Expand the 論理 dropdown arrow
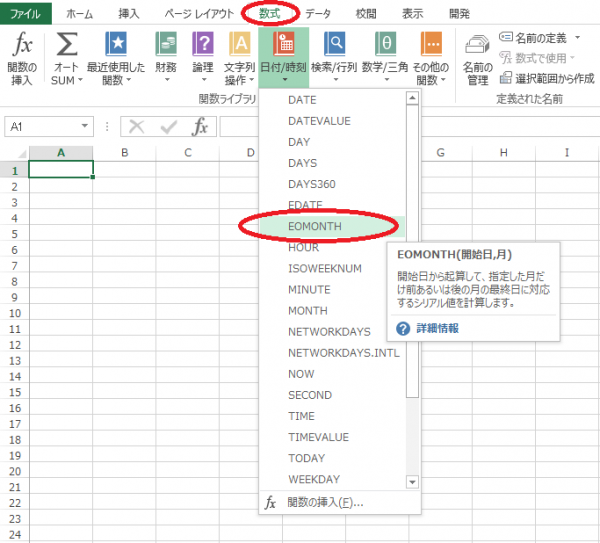Viewport: 600px width, 543px height. point(204,80)
